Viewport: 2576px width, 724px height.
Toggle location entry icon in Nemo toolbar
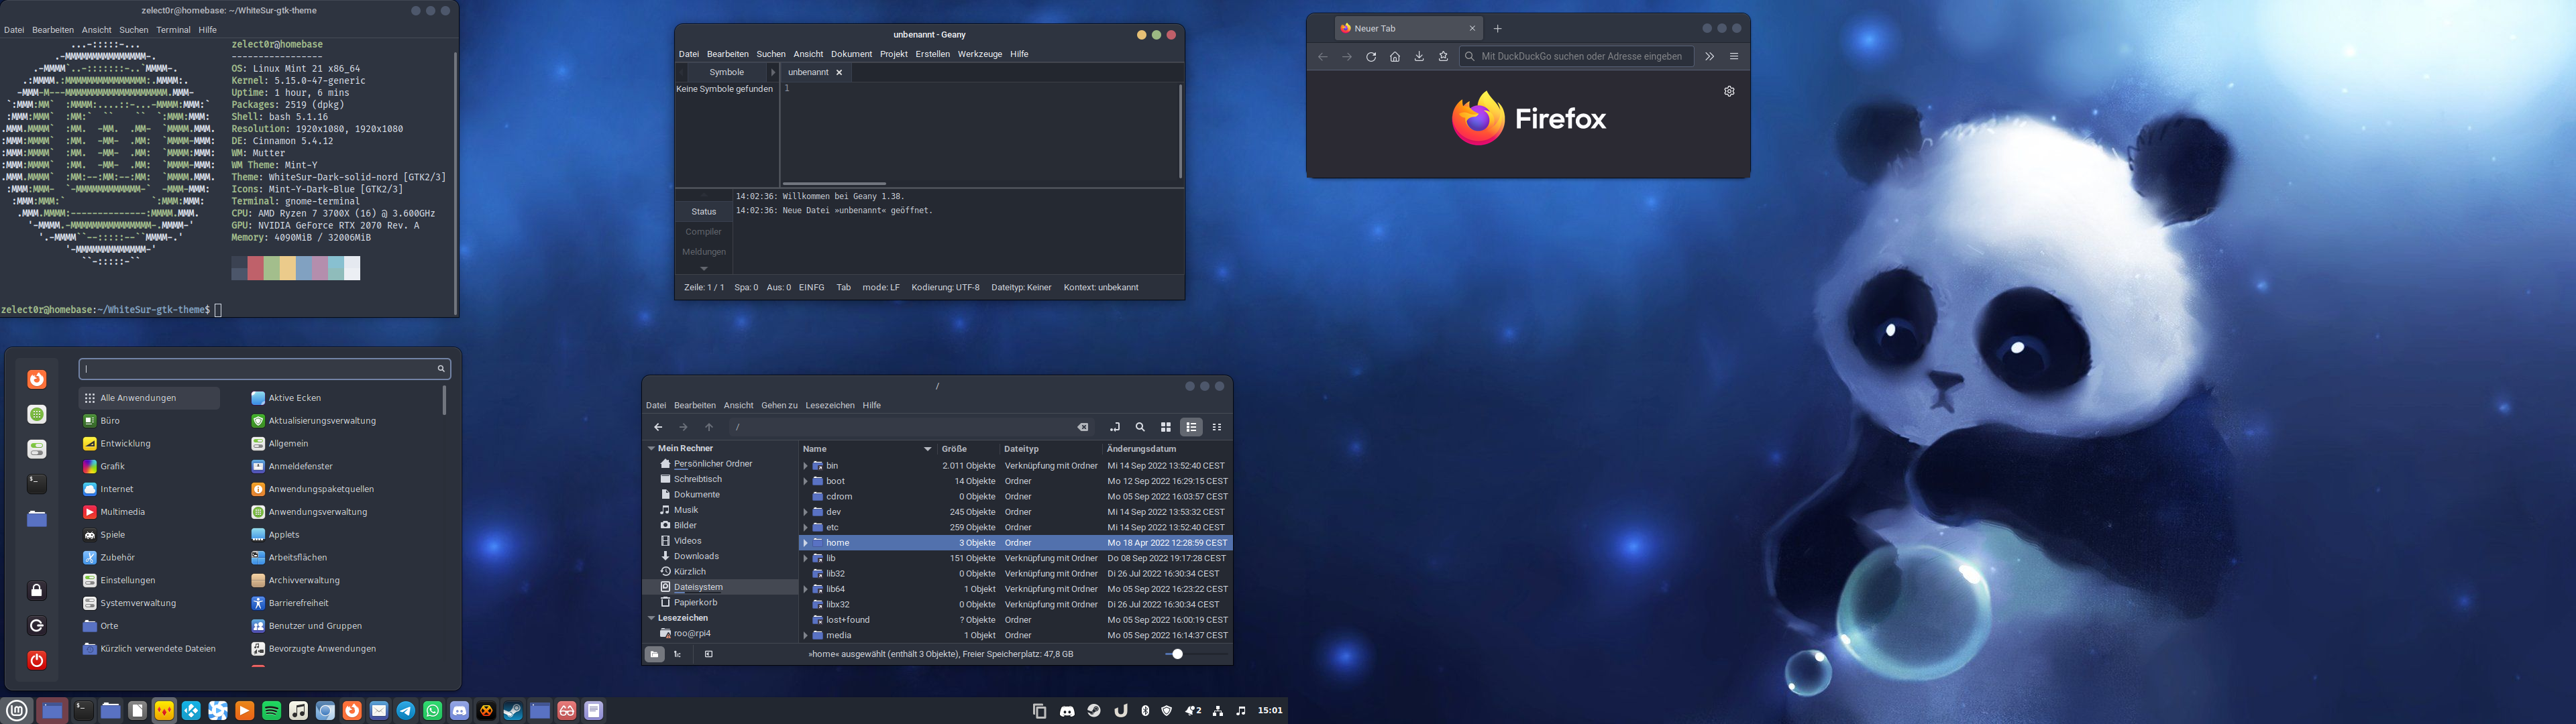(x=1114, y=427)
